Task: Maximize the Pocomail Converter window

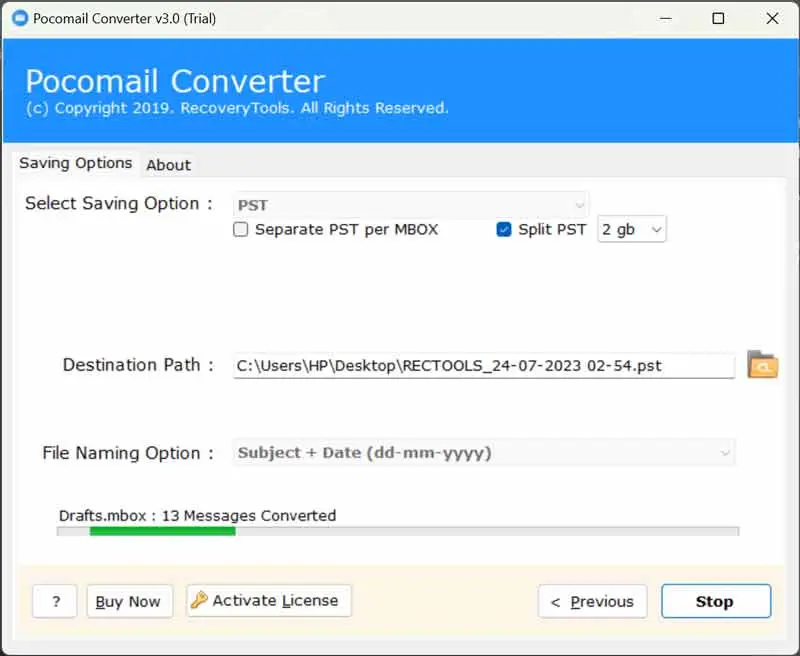Action: [718, 18]
